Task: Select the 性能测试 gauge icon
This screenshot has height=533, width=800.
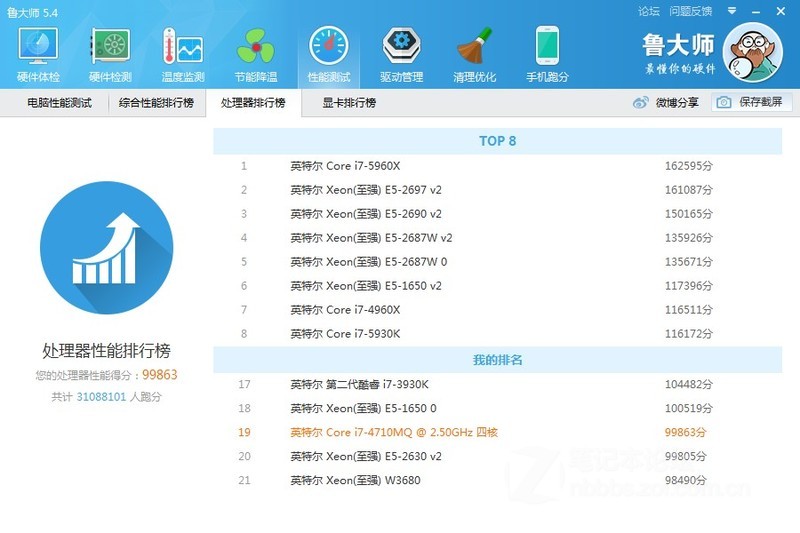Action: (x=329, y=46)
